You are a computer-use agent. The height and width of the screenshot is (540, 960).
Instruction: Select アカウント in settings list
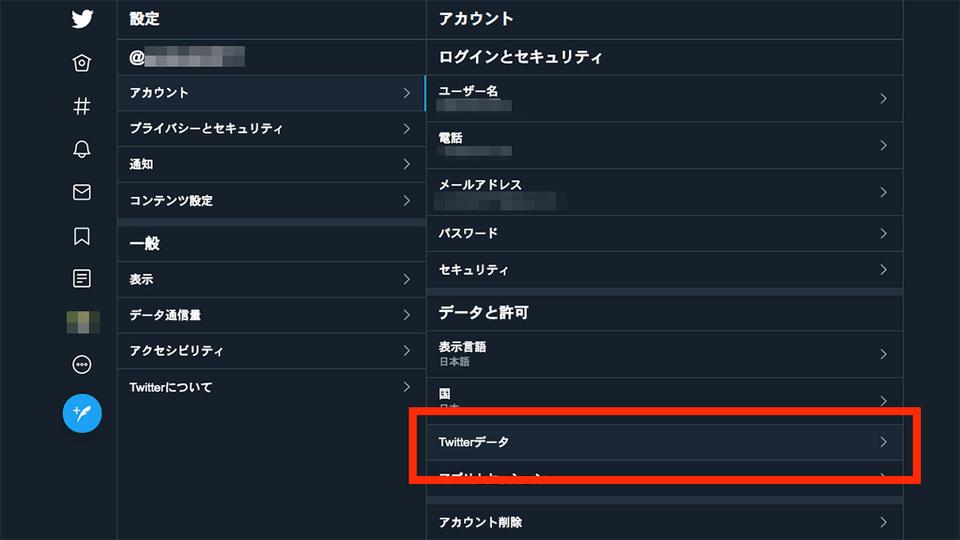[271, 93]
